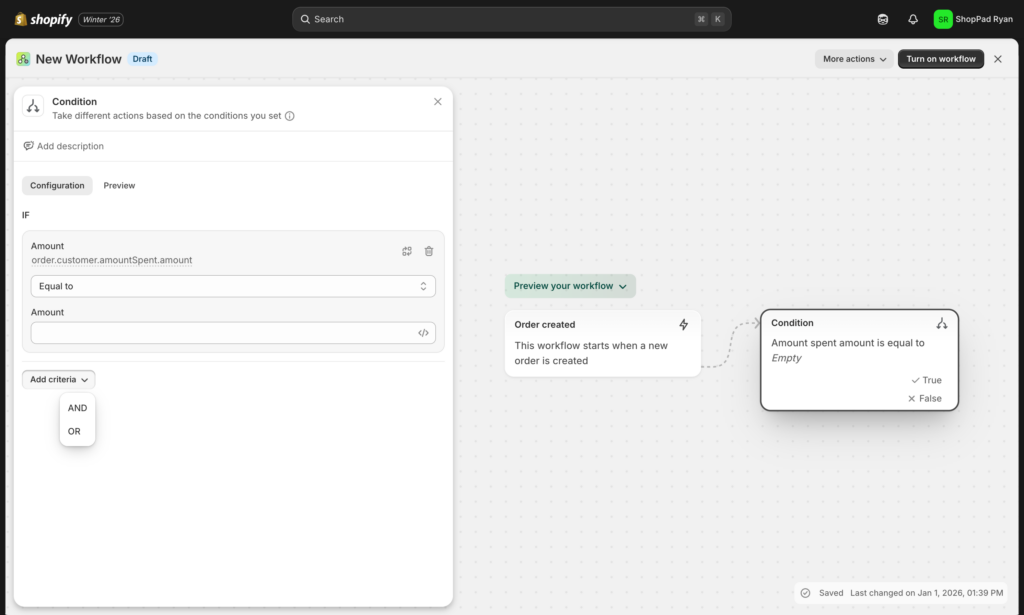Image resolution: width=1024 pixels, height=615 pixels.
Task: Select OR from the criteria menu
Action: point(75,431)
